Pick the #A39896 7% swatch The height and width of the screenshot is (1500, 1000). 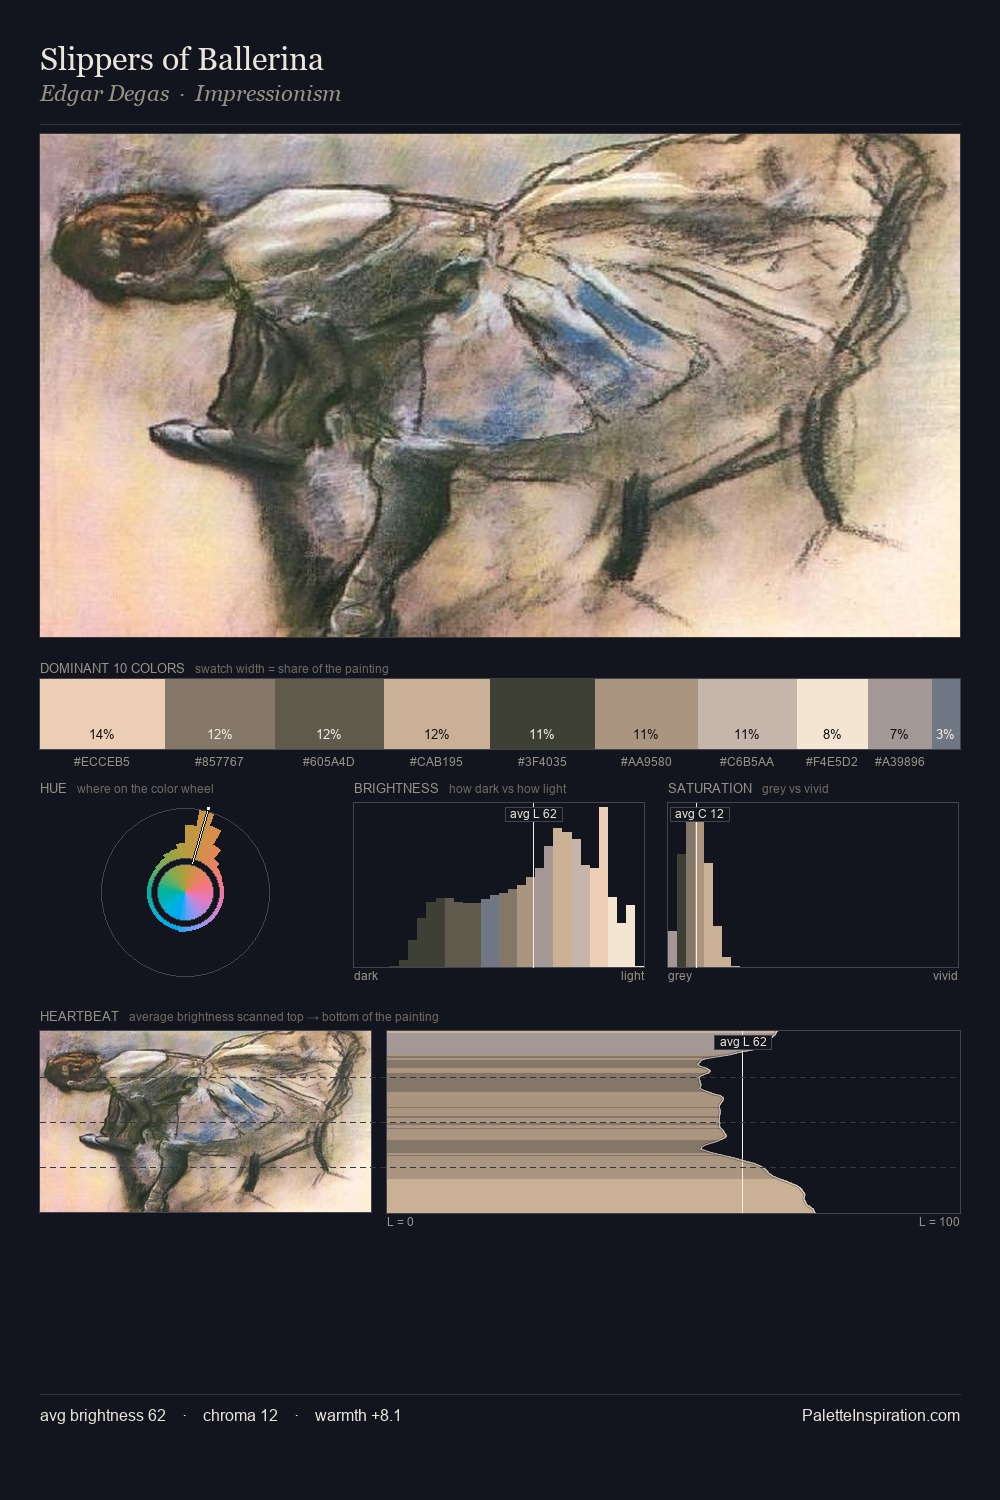pyautogui.click(x=900, y=714)
